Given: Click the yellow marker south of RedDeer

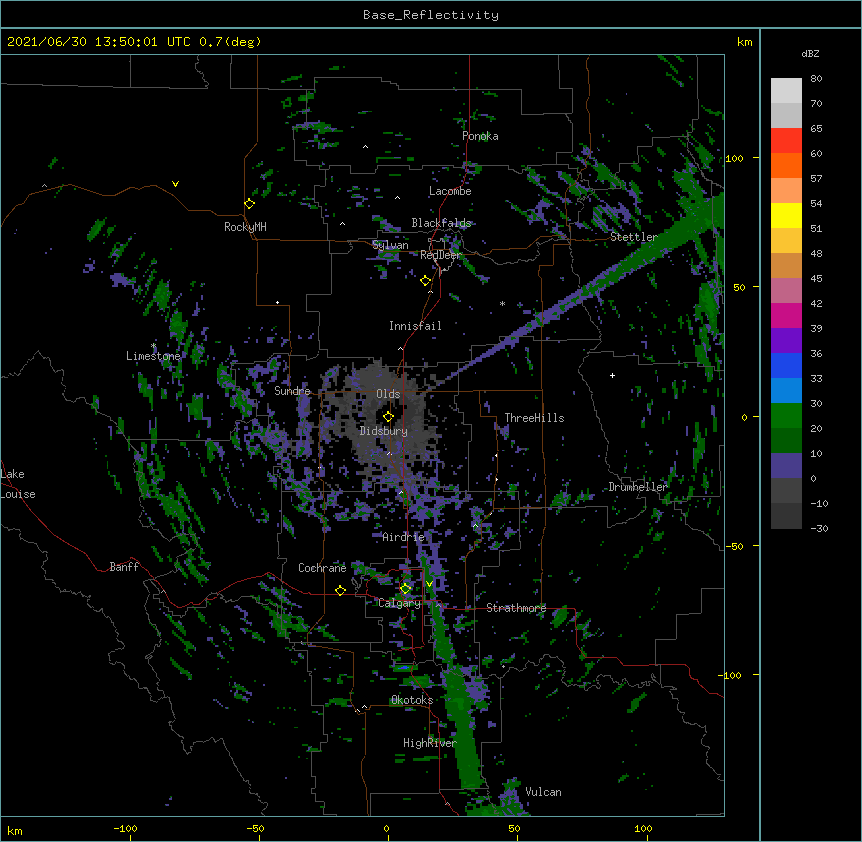Looking at the screenshot, I should 425,281.
